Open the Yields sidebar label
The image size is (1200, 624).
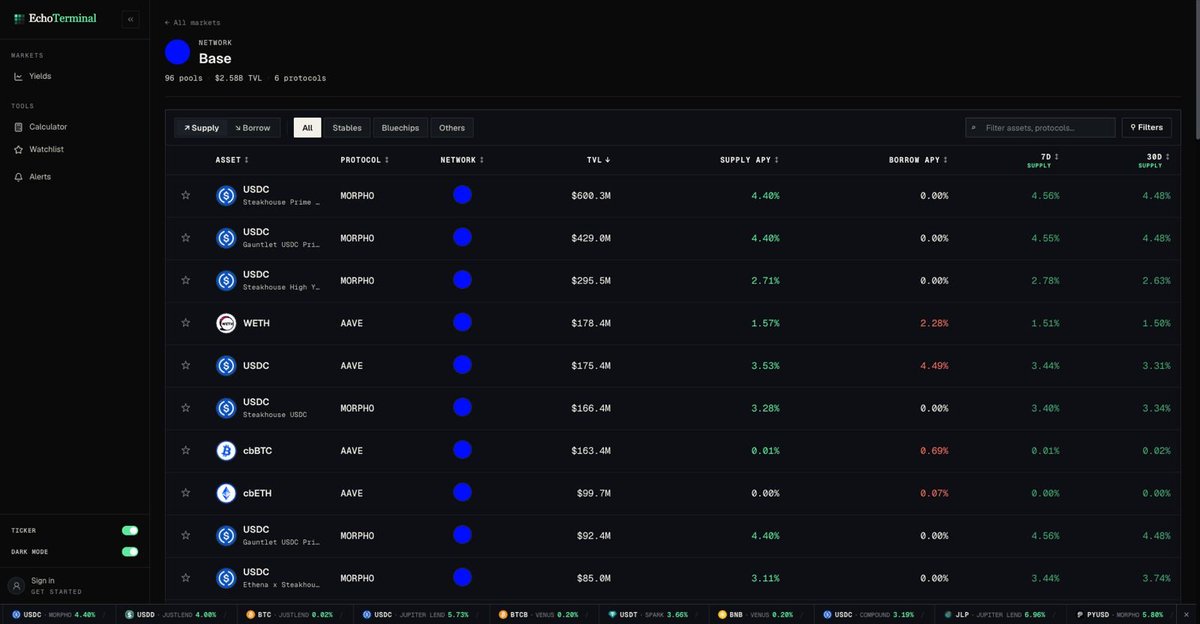pos(40,76)
